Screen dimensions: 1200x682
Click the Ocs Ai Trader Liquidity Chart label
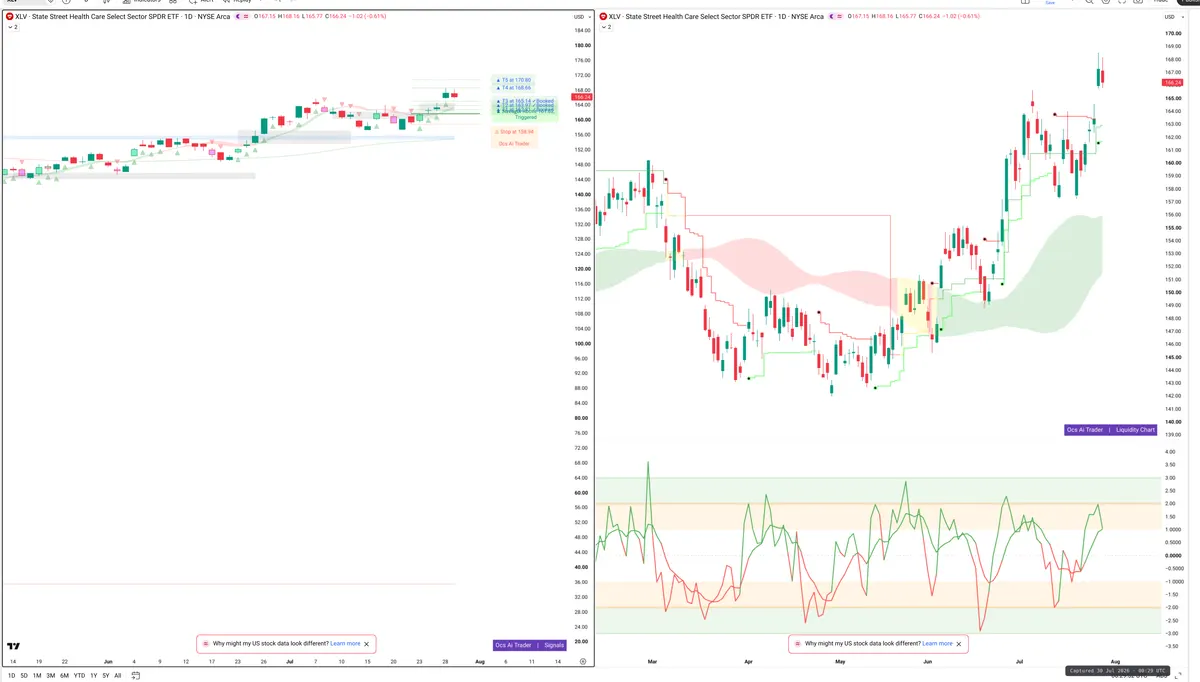coord(1111,430)
